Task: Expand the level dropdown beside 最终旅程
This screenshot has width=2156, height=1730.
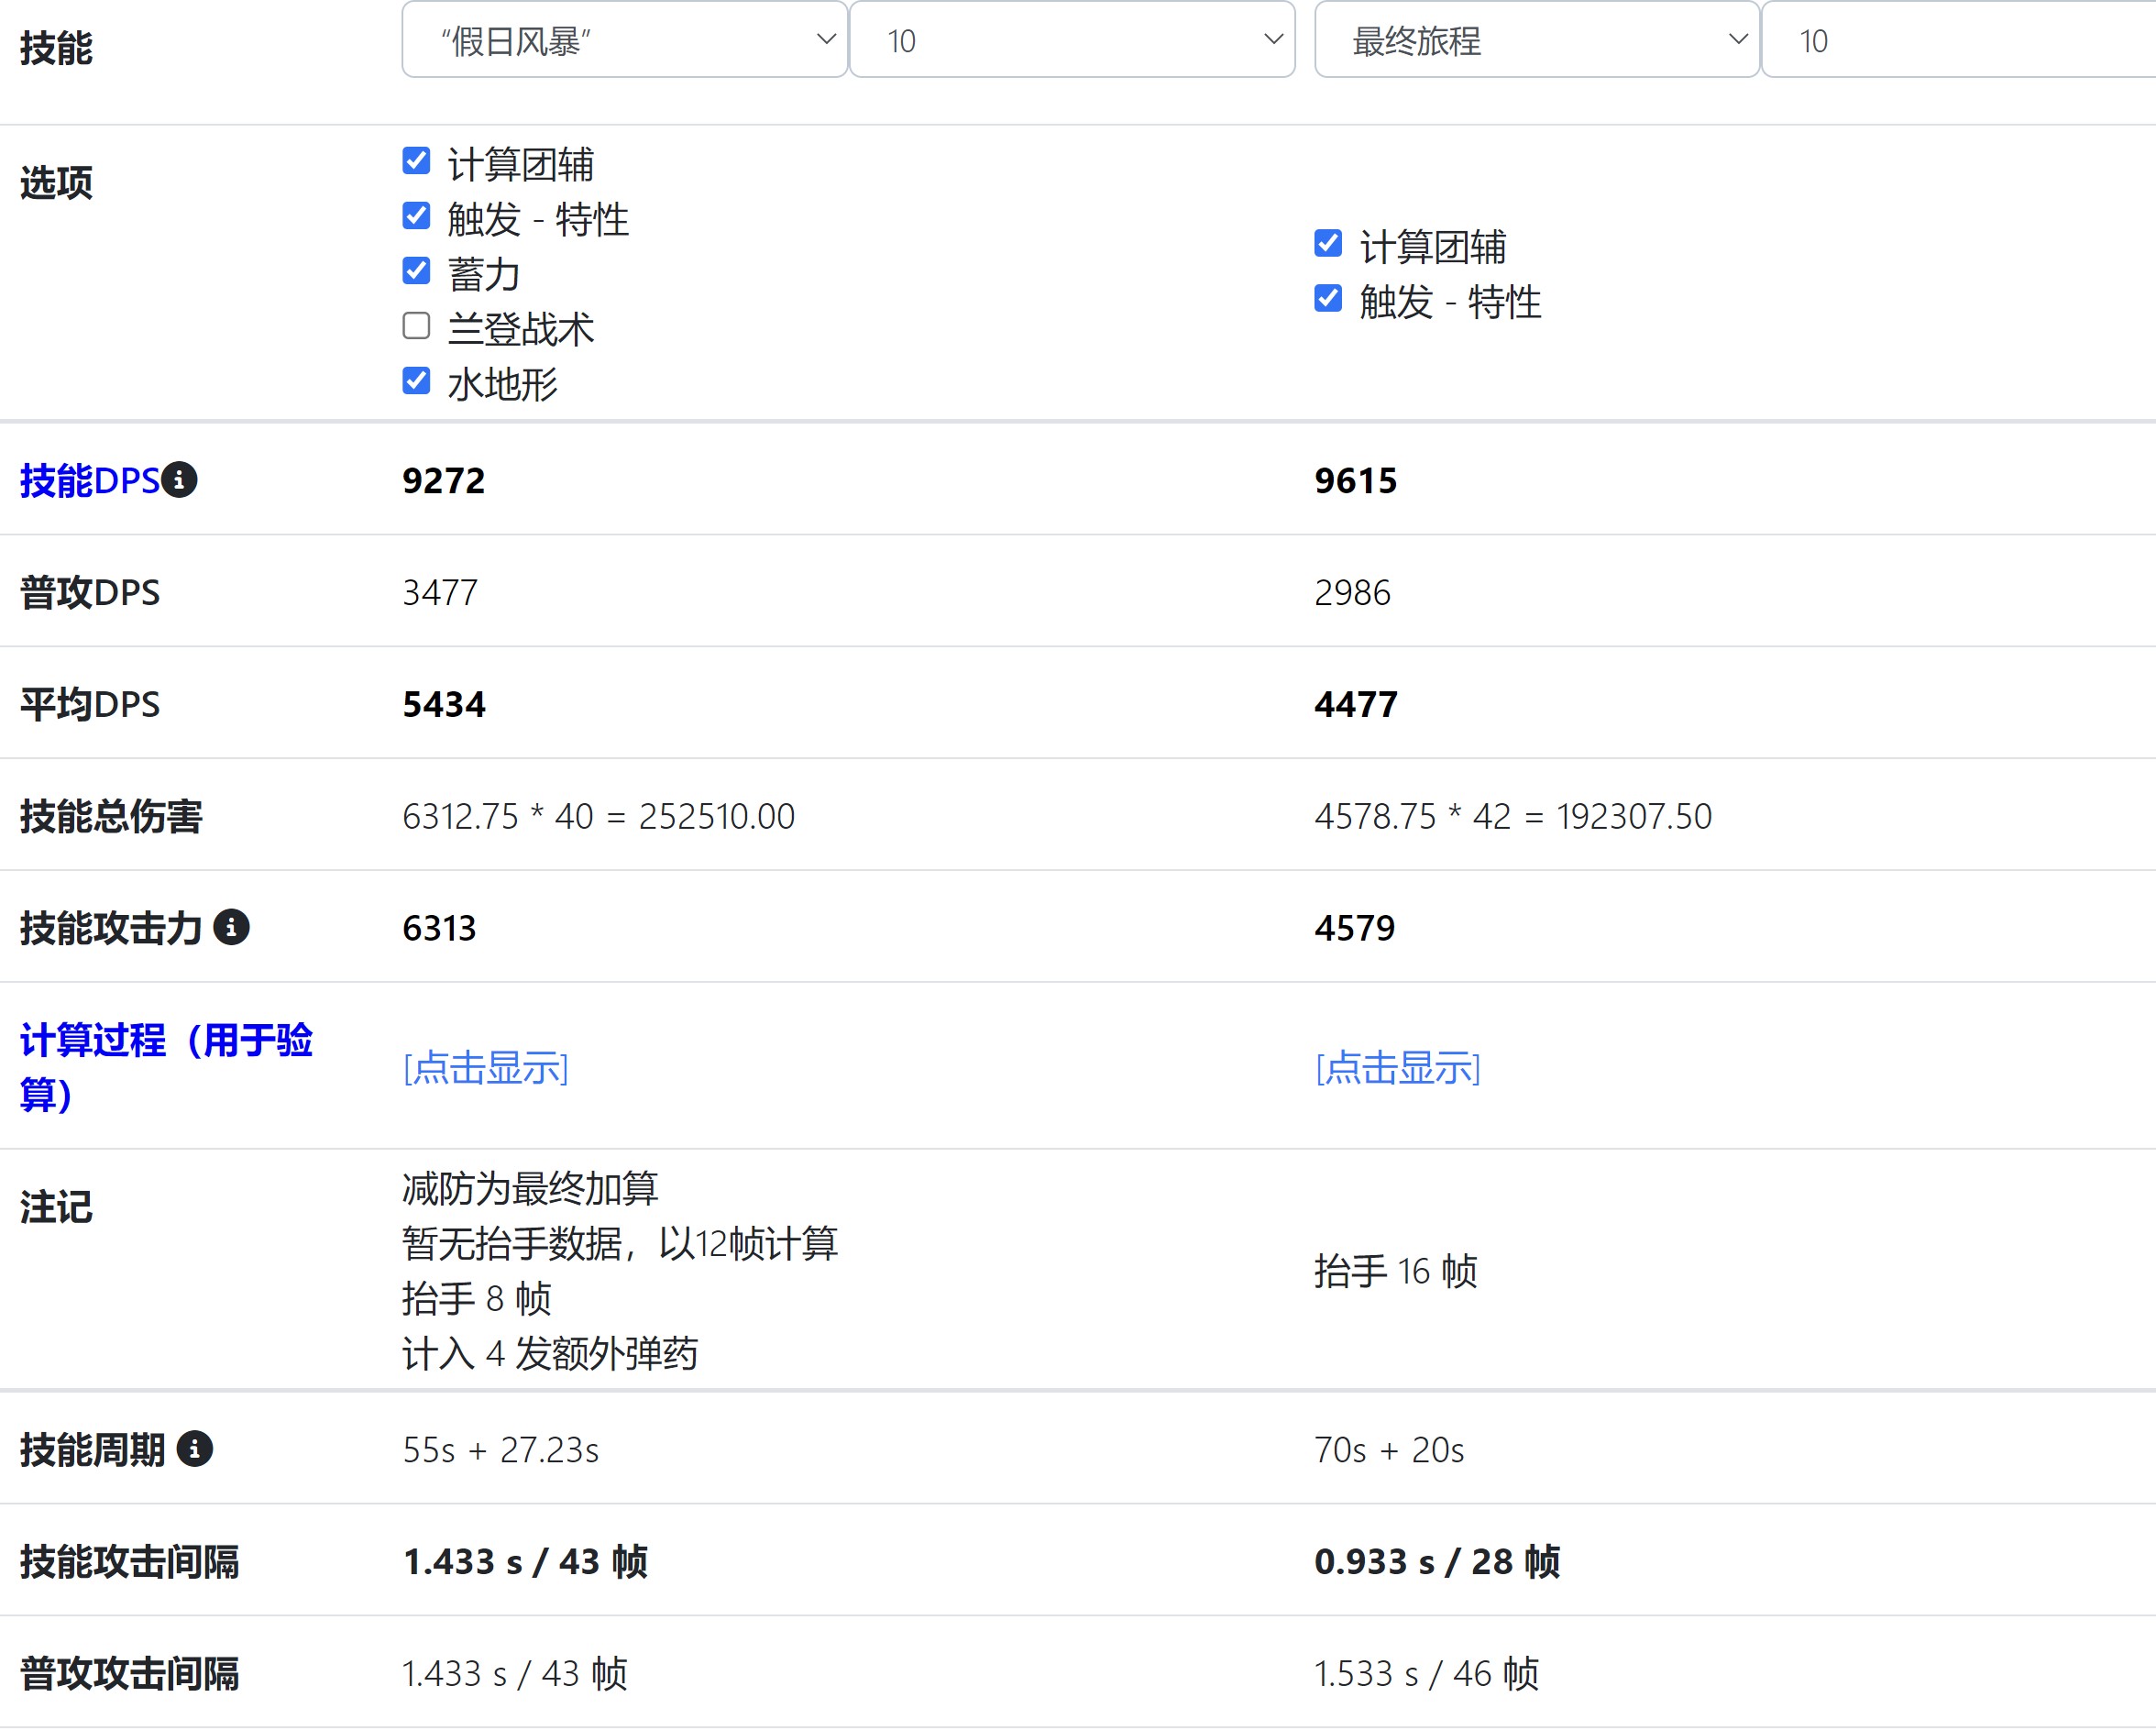Action: tap(1960, 40)
